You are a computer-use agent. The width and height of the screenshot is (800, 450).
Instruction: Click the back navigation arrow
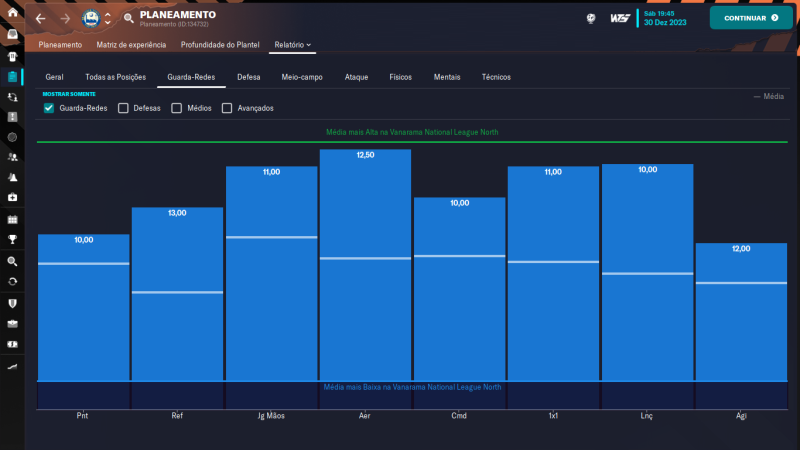[40, 18]
